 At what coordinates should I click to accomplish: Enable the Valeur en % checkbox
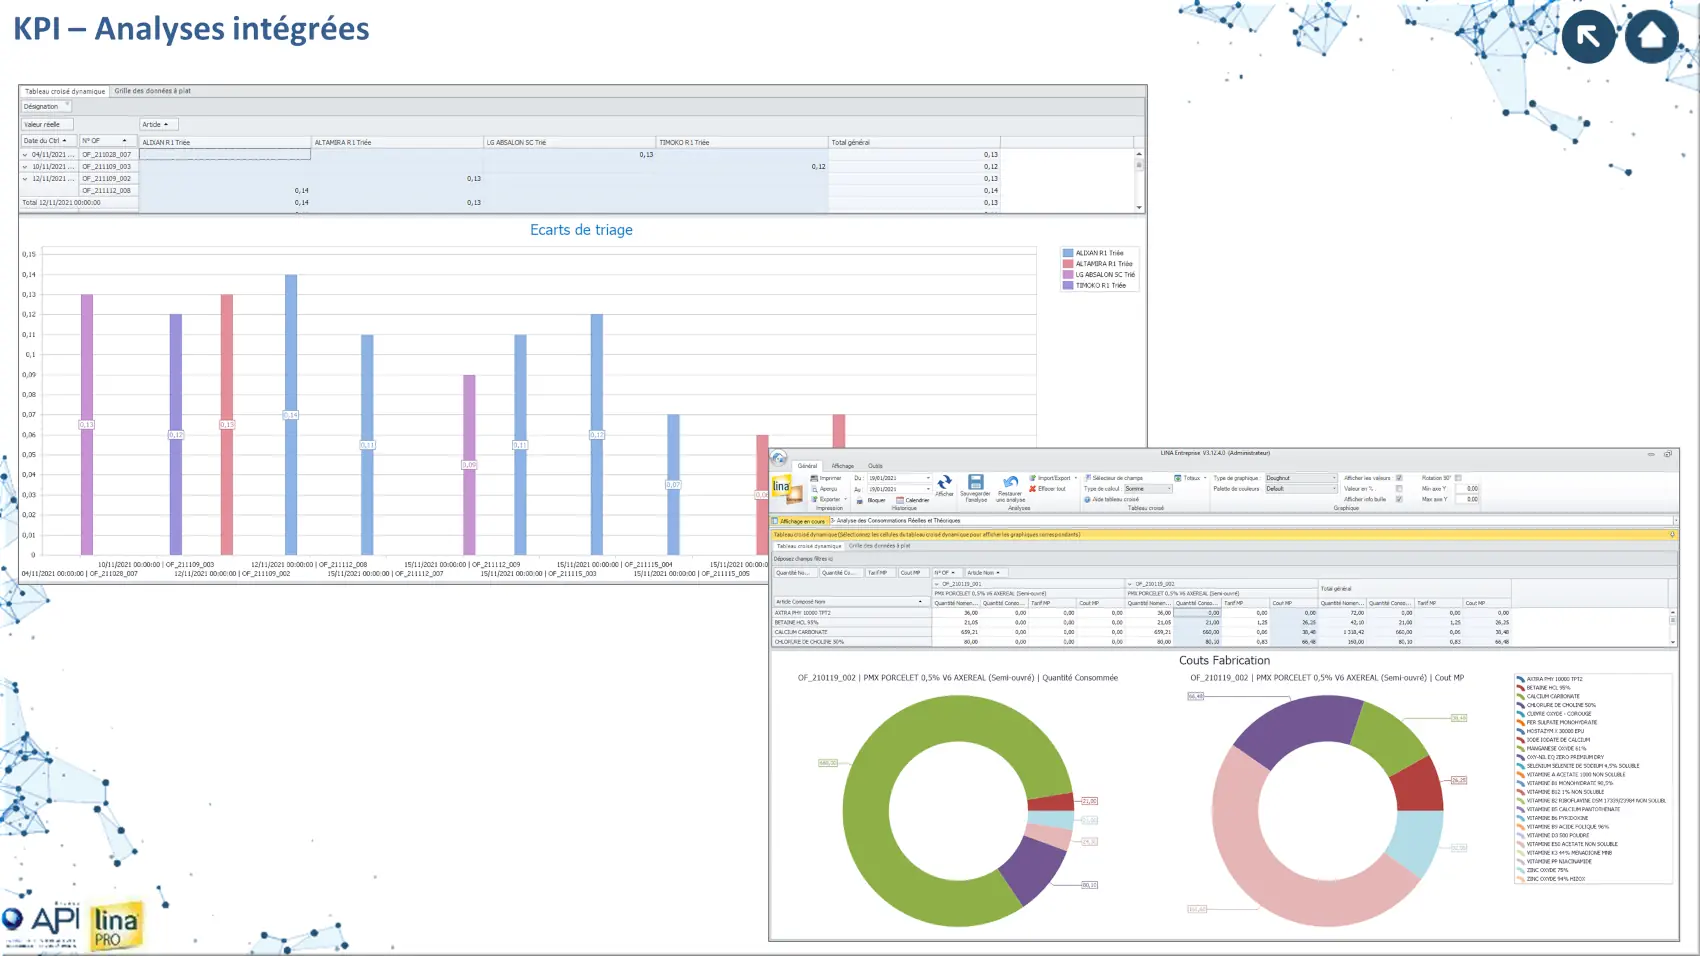1398,489
